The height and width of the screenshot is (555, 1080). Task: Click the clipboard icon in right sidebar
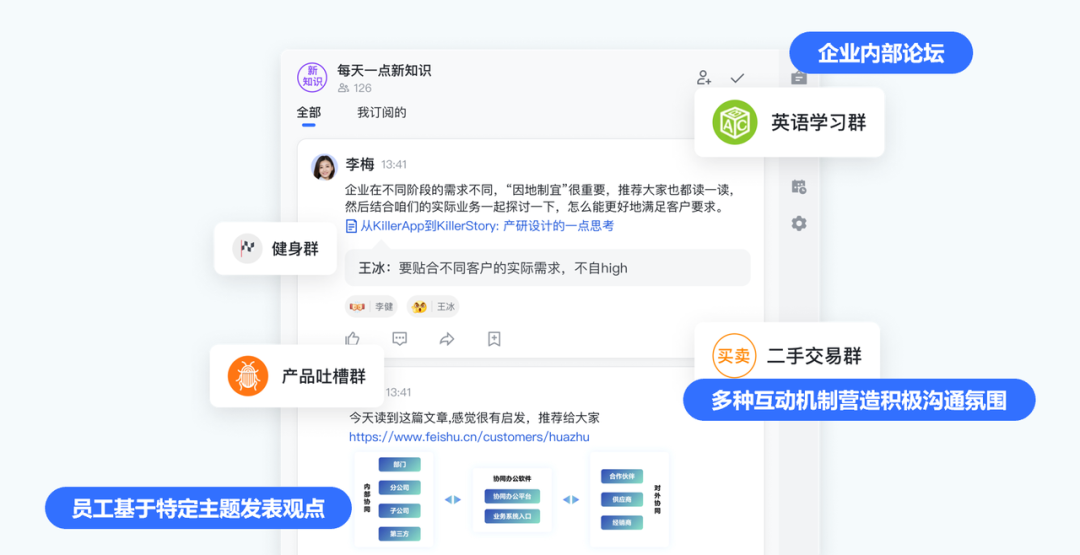[798, 78]
